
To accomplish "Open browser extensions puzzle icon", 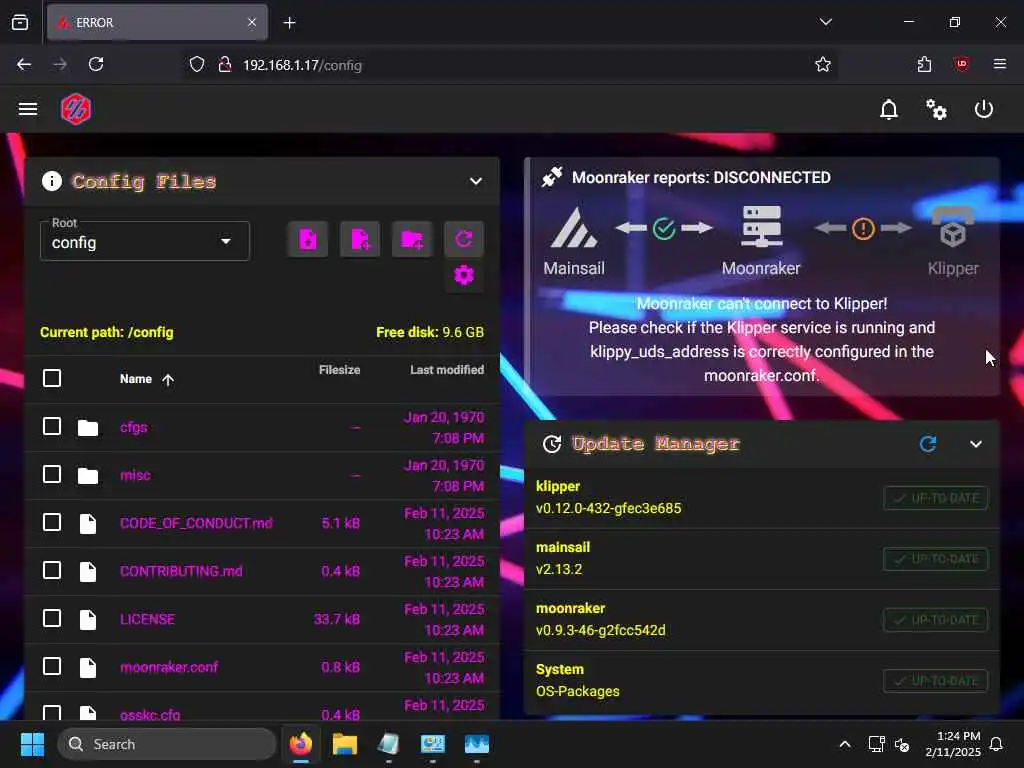I will (x=924, y=64).
